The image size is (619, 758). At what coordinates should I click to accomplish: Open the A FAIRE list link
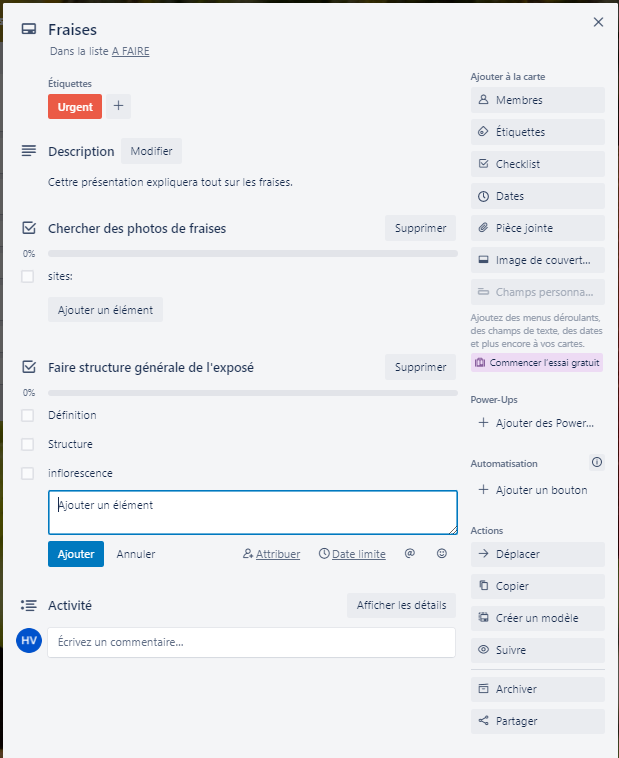point(131,51)
